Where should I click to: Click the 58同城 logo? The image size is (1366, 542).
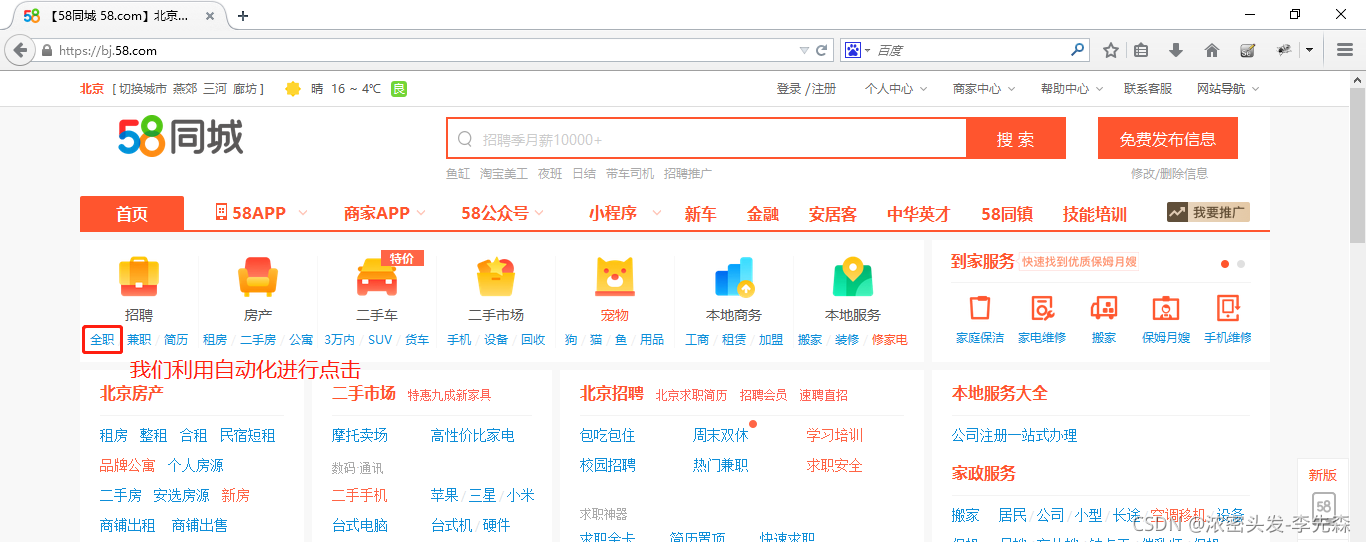[181, 137]
